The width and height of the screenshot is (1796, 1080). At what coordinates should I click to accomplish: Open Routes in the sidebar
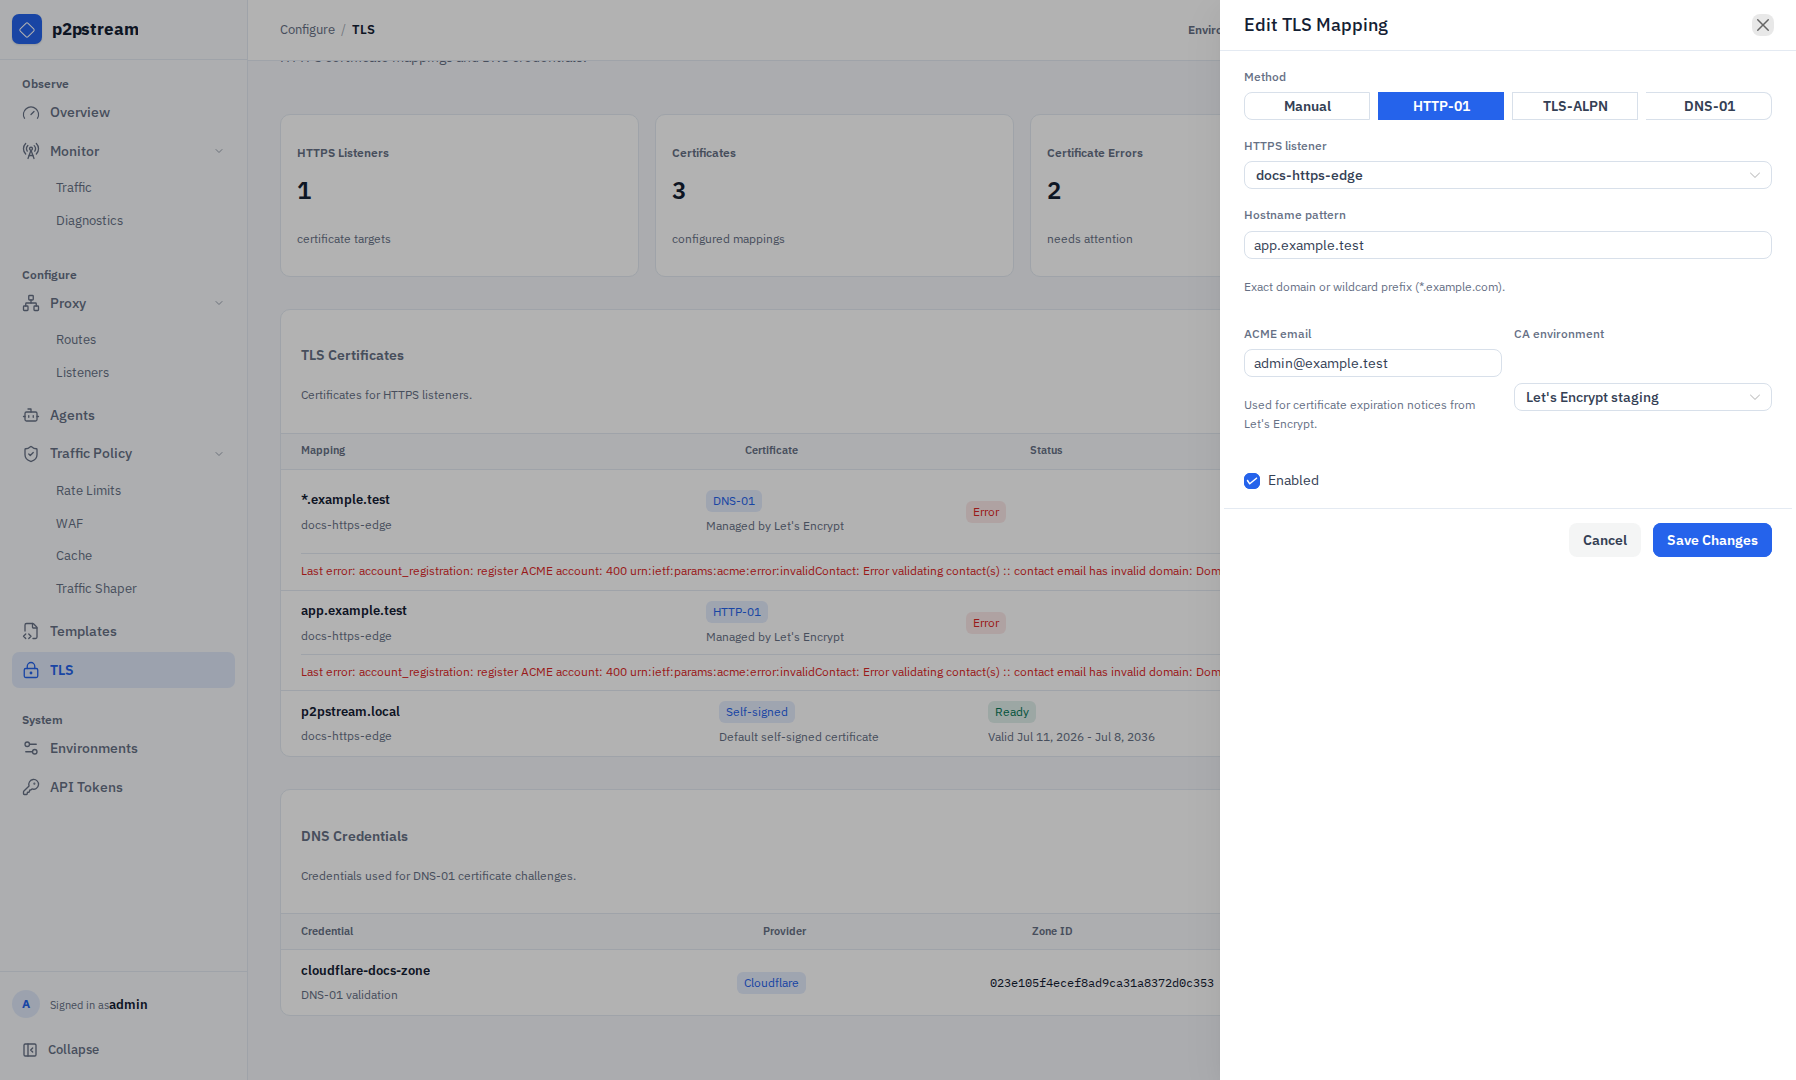(x=76, y=339)
